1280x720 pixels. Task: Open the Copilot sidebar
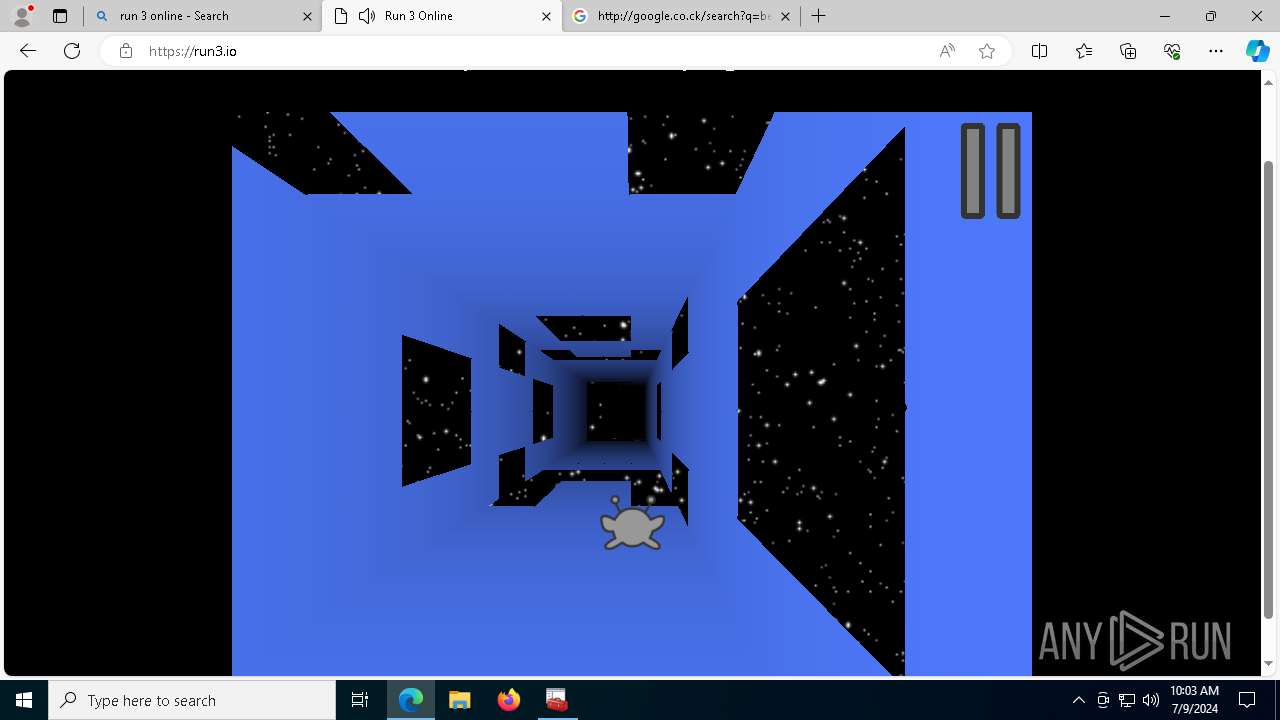[x=1257, y=51]
